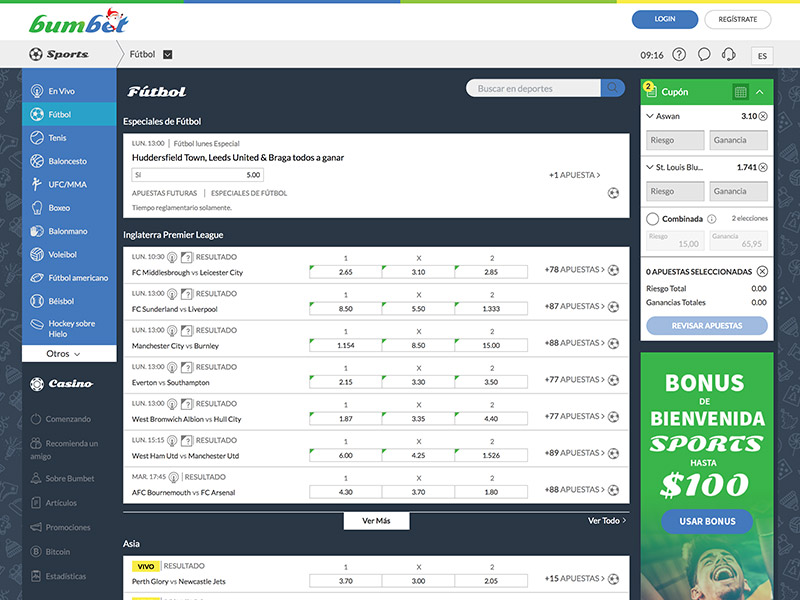
Task: Click Ganancia field under St. Louis Blu...
Action: tap(738, 191)
